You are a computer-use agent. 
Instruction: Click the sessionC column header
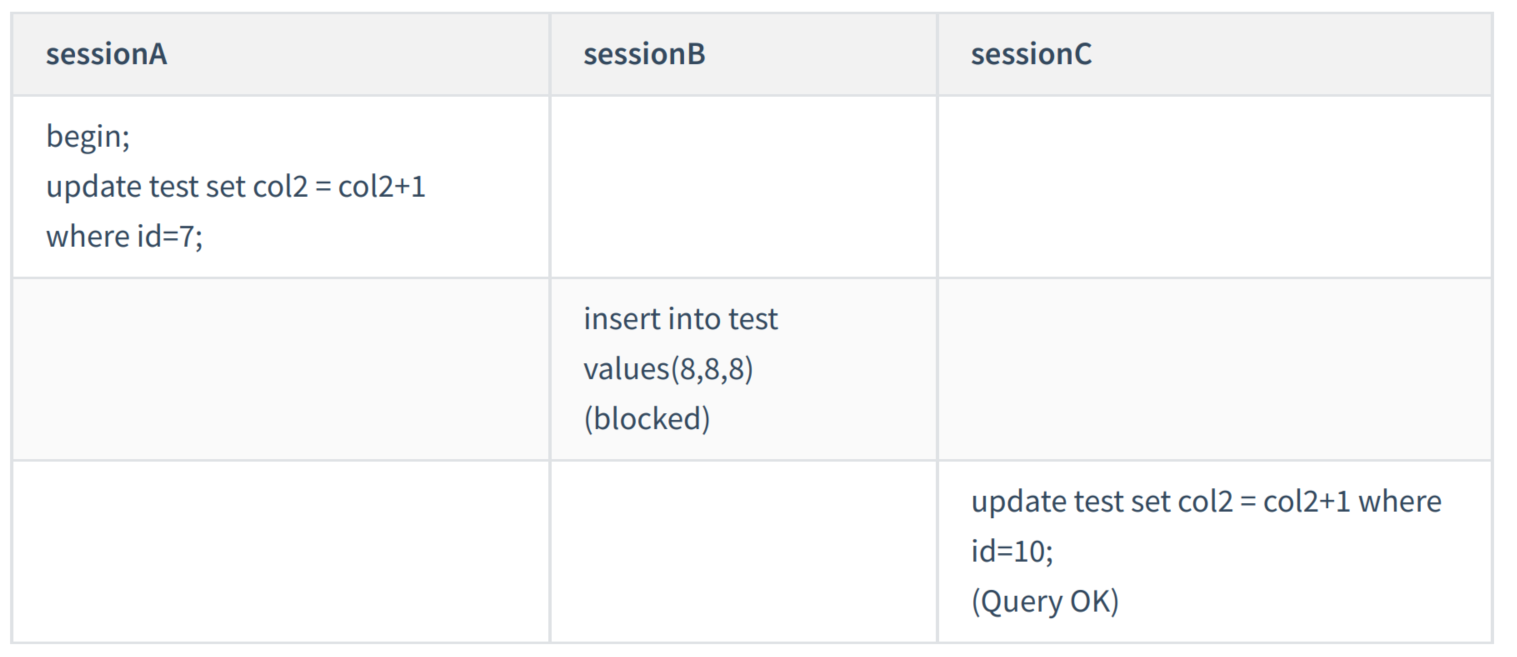coord(1031,54)
